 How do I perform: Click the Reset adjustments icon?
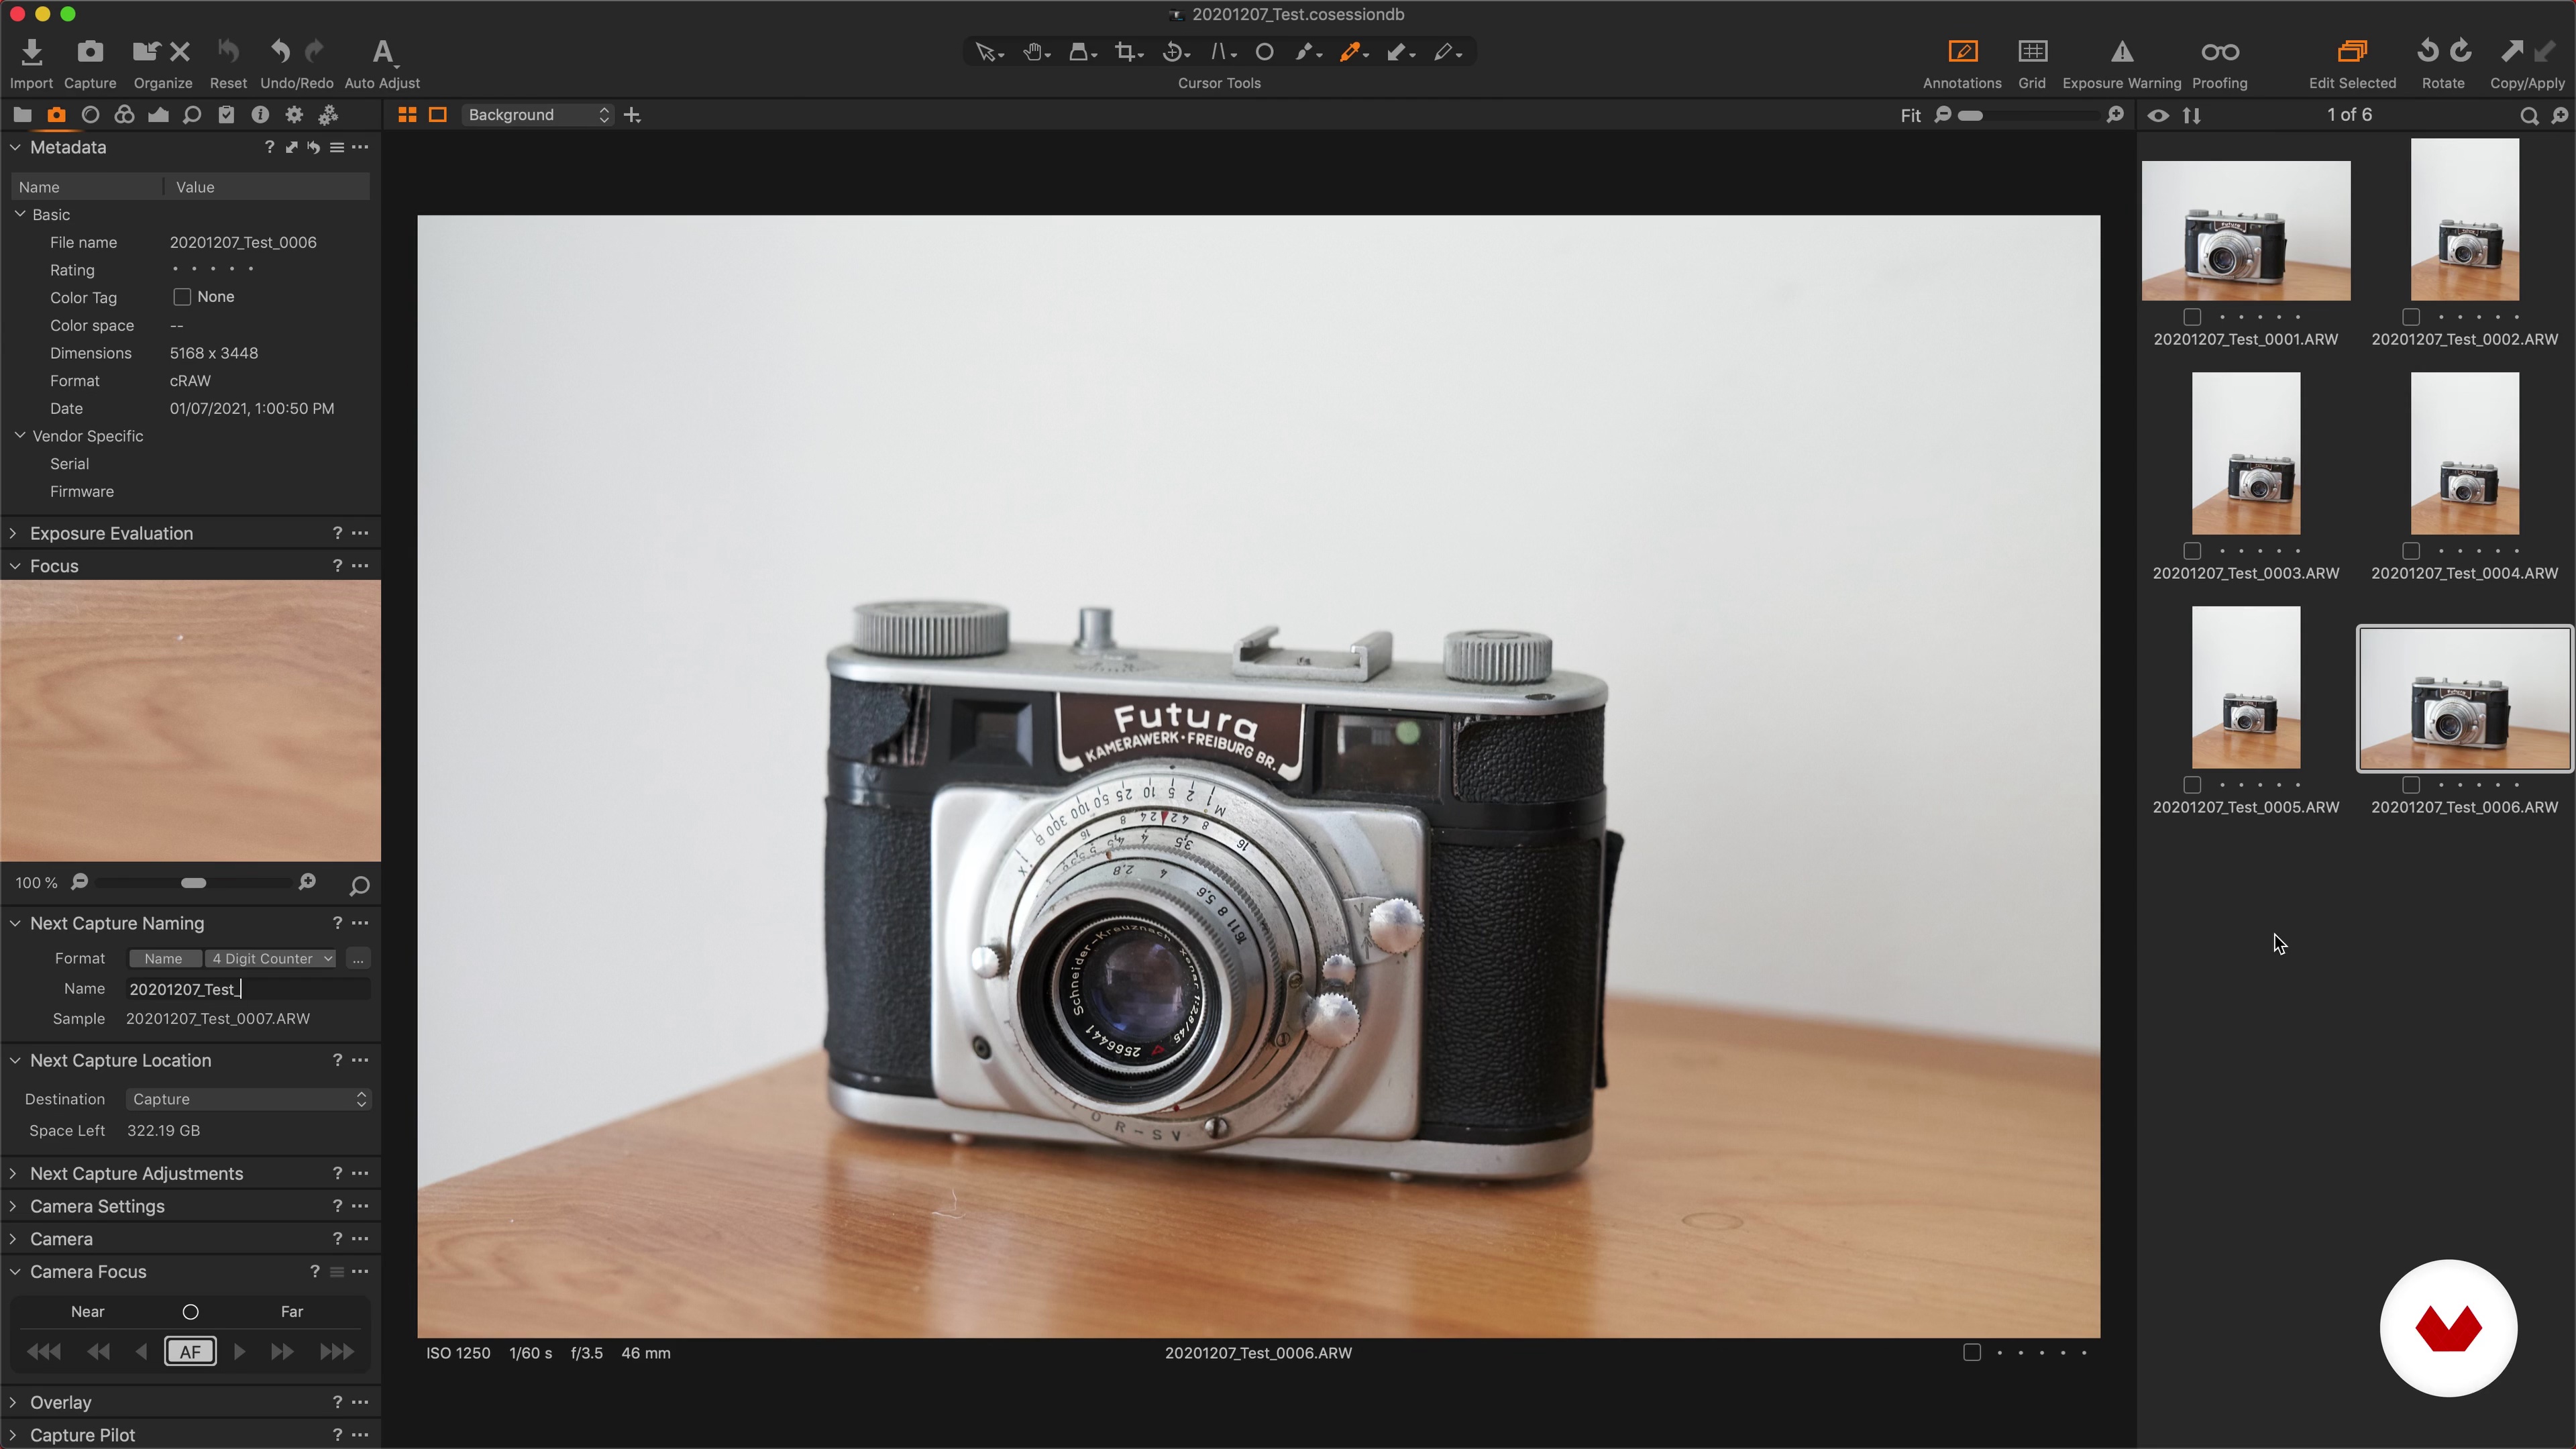click(228, 52)
